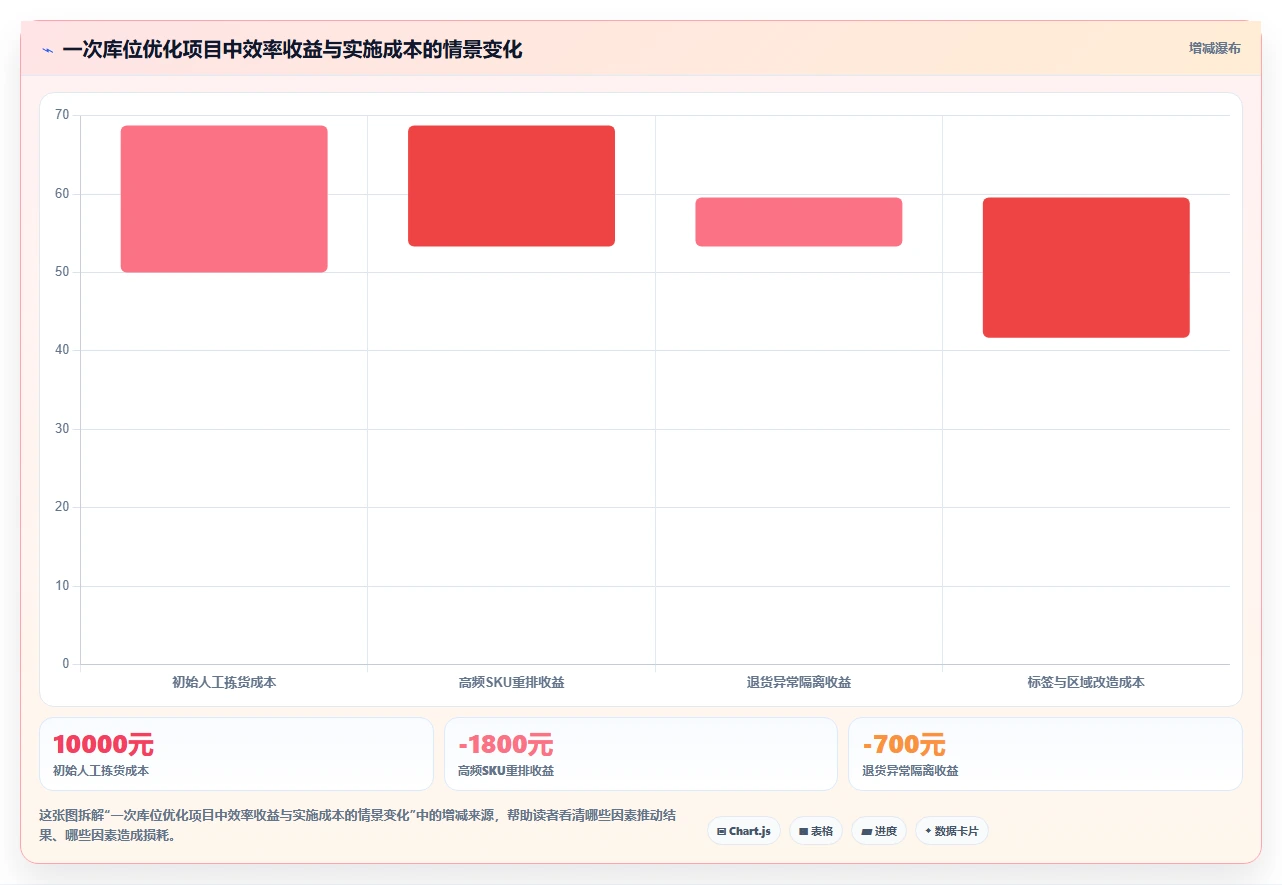Click the x-axis label 退货异常隔离收益

coord(799,683)
